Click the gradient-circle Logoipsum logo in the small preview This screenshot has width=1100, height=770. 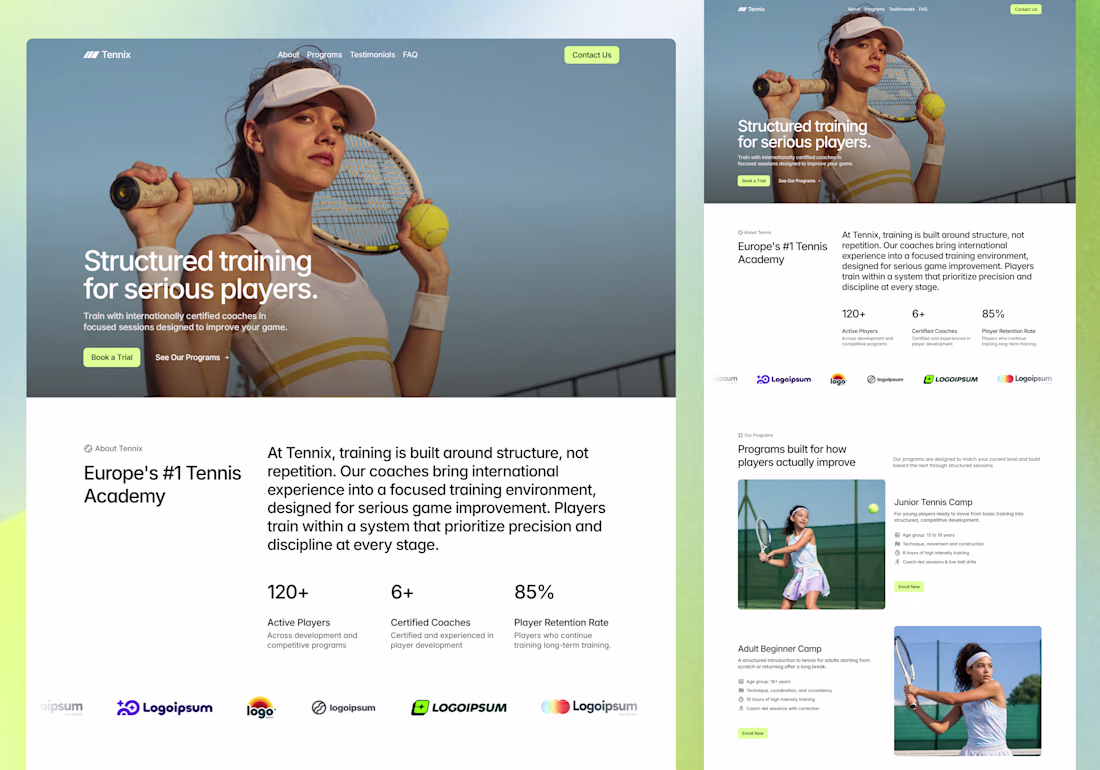1024,379
